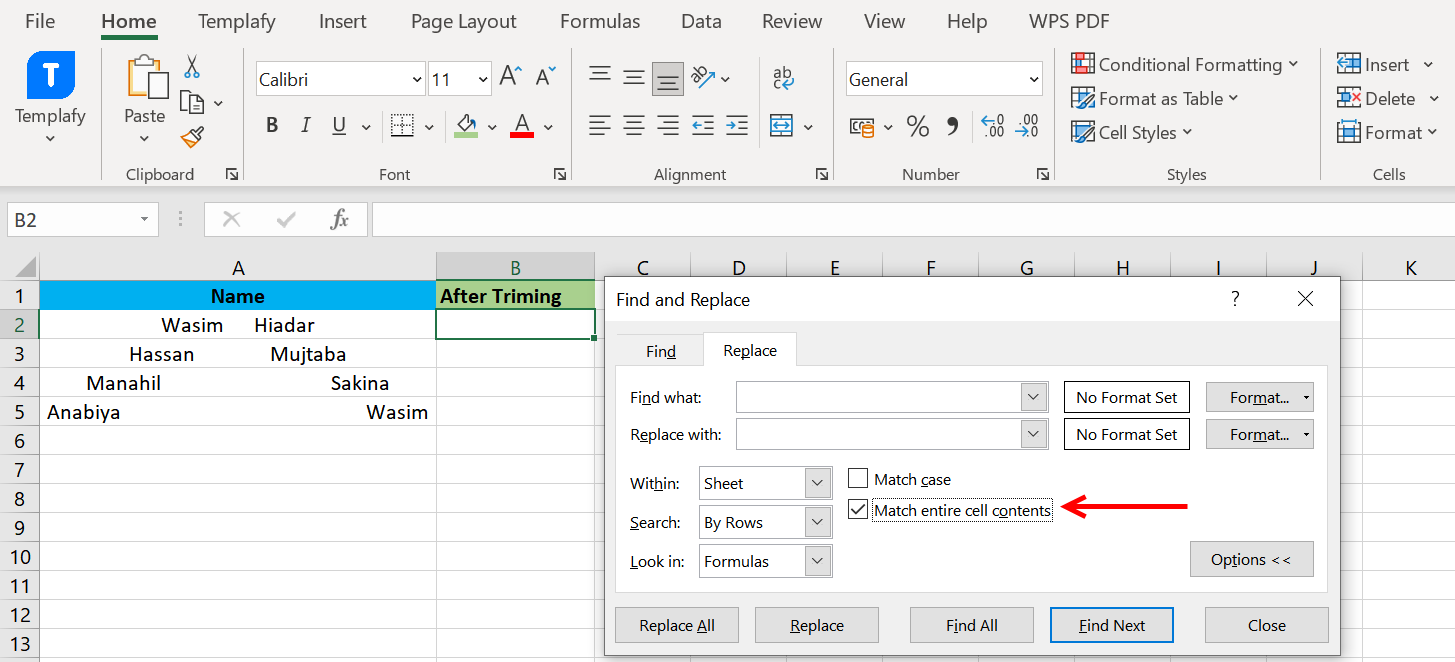Select the Cut (scissors) icon in Clipboard
This screenshot has height=662, width=1455.
click(191, 66)
